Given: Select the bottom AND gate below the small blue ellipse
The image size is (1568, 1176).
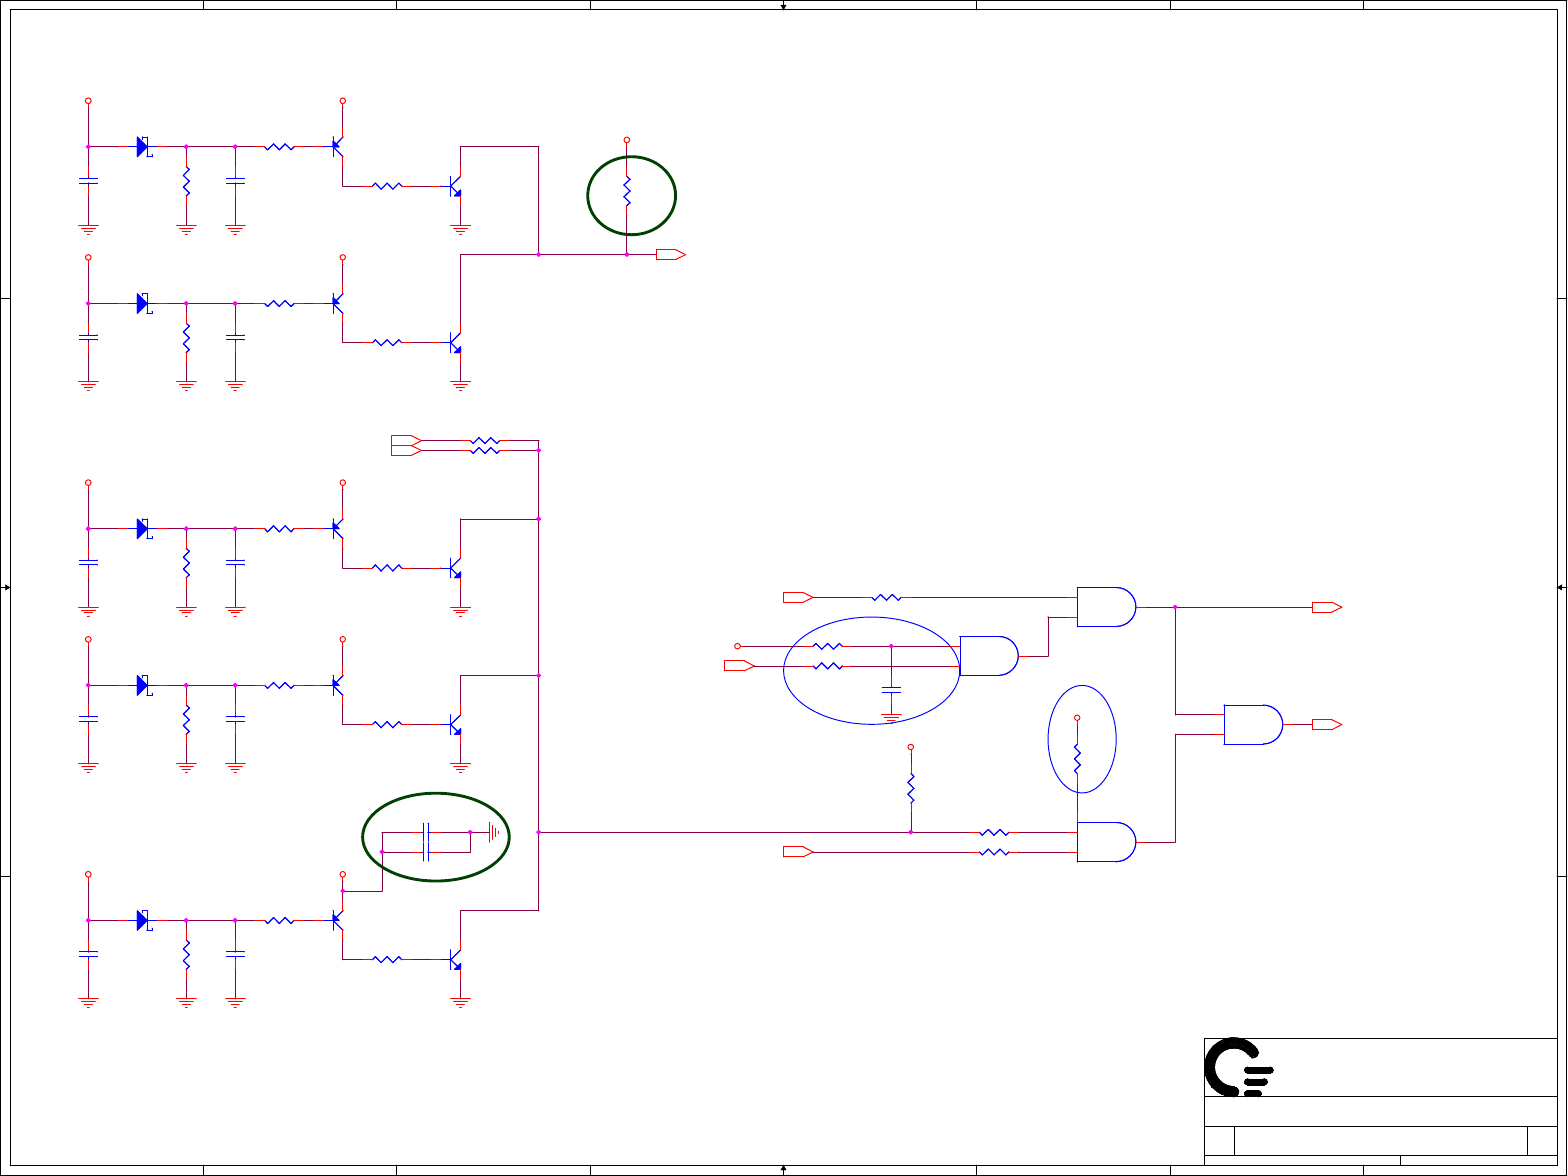Looking at the screenshot, I should 1106,842.
